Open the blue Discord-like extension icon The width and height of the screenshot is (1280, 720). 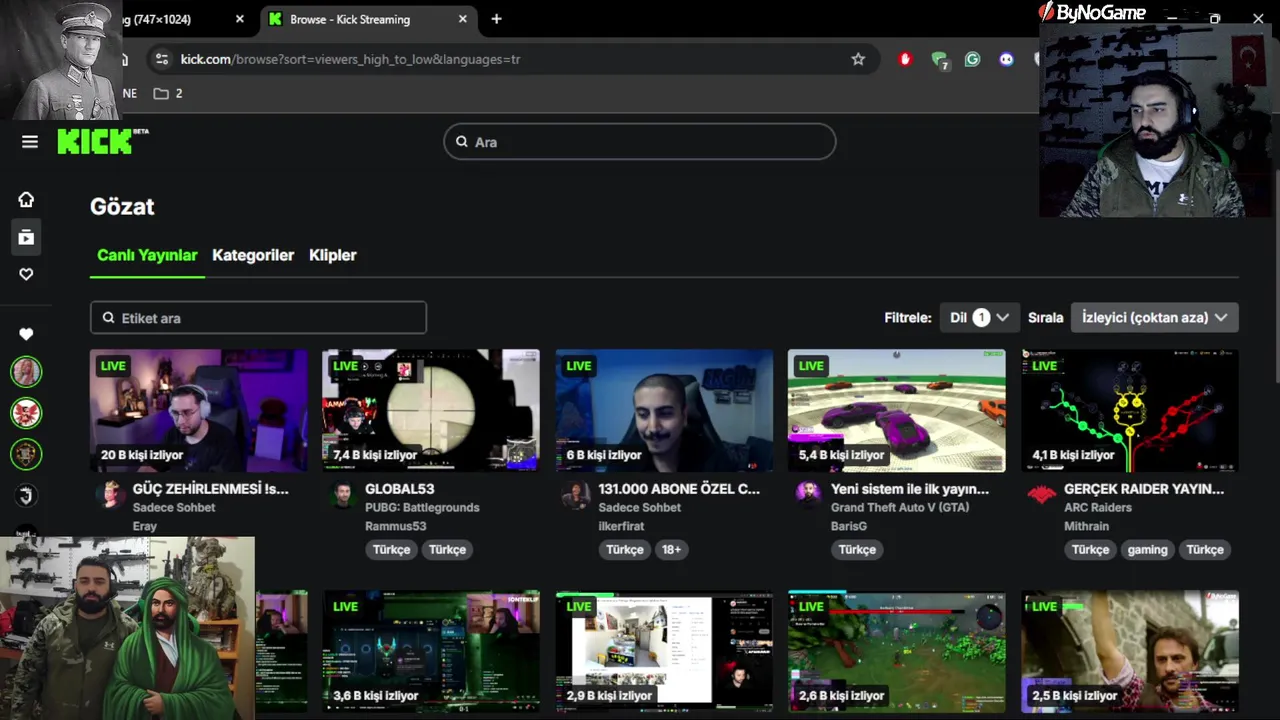(1006, 59)
